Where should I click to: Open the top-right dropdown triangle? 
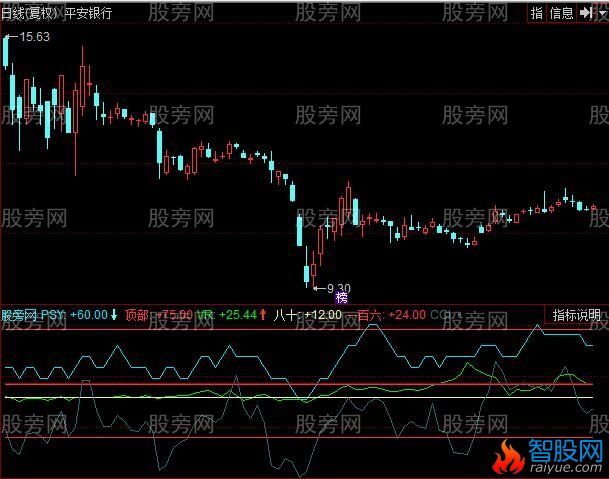(x=602, y=13)
